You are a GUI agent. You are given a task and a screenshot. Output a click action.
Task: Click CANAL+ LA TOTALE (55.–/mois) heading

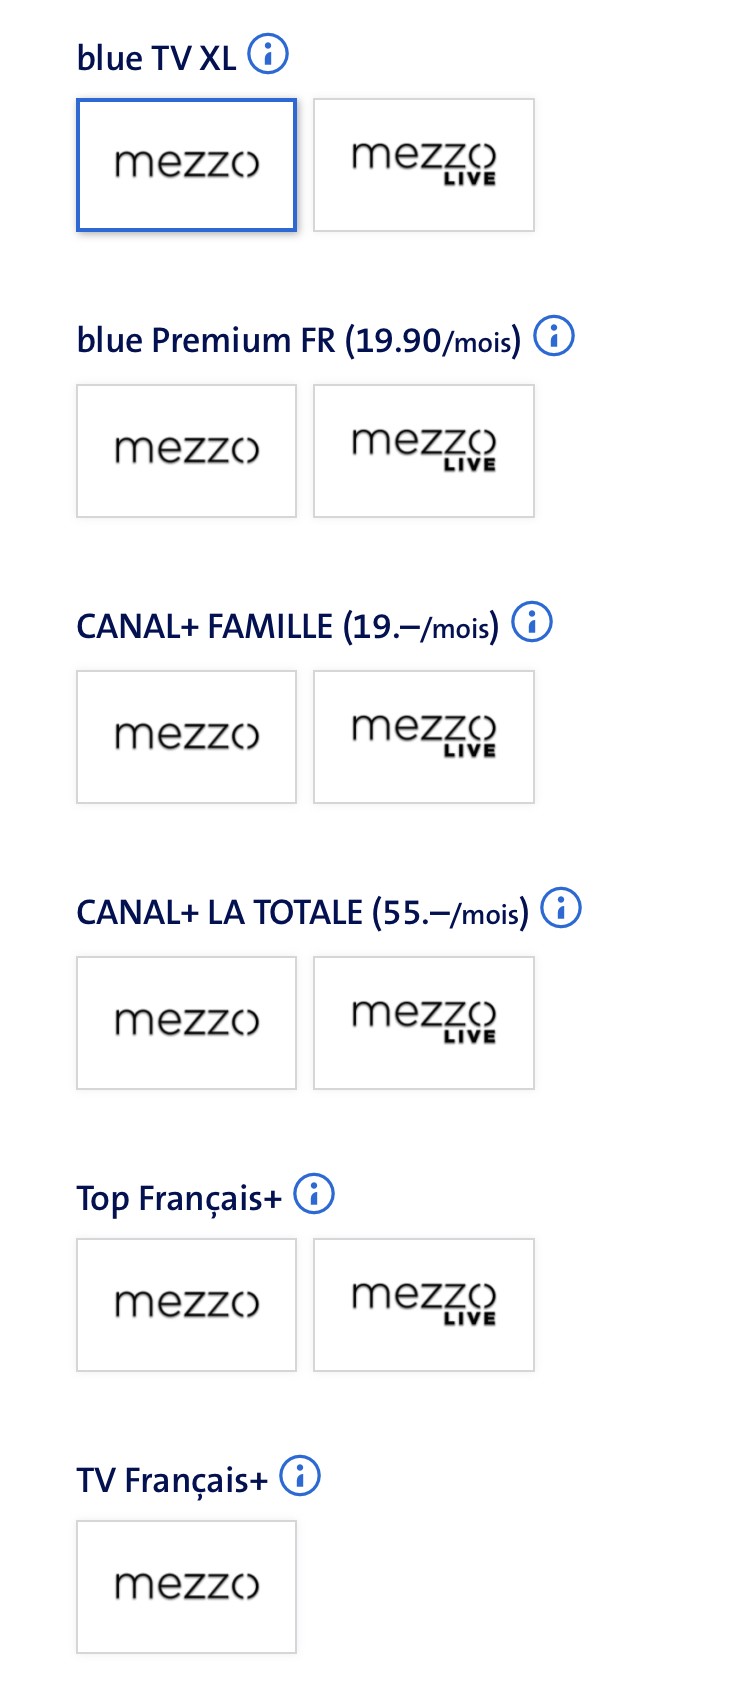tap(302, 913)
